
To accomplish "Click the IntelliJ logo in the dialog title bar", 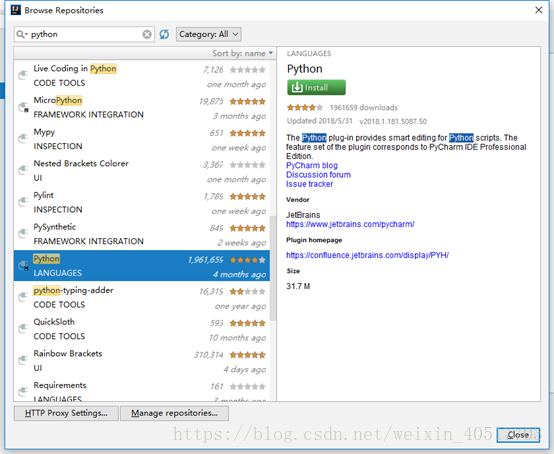I will (x=16, y=10).
